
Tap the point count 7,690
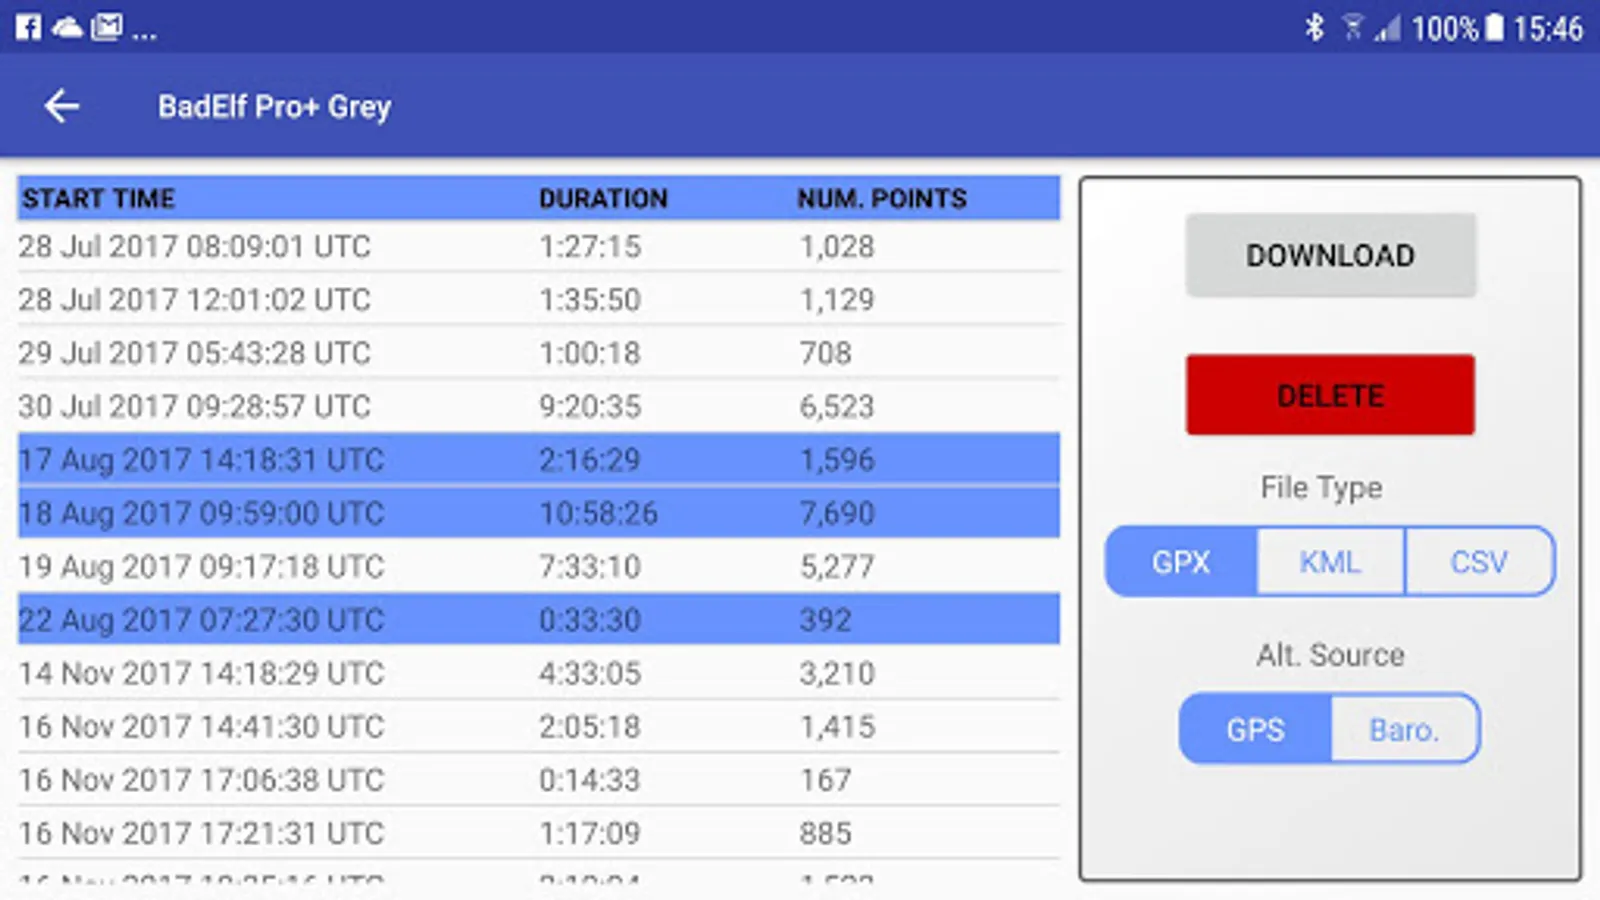pos(837,513)
